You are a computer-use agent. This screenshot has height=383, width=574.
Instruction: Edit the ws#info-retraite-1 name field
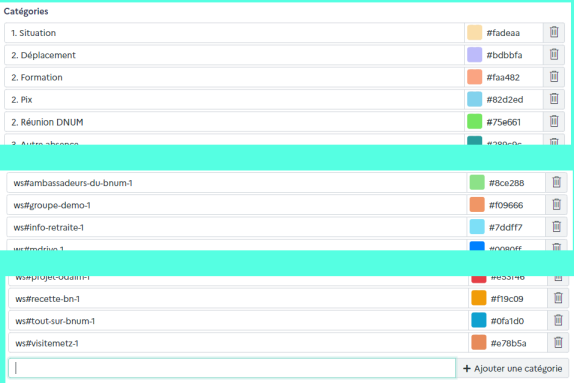point(237,227)
